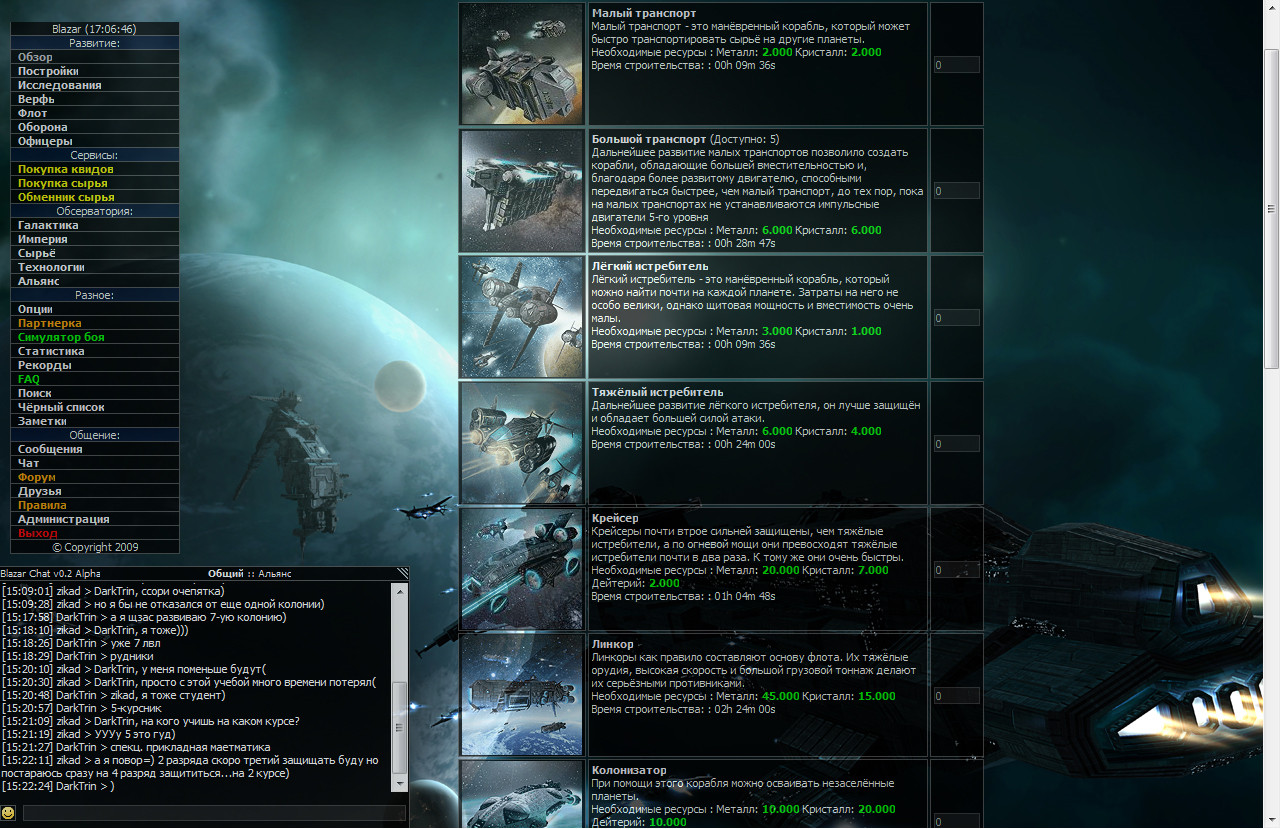Click the chat window resize grip icon

[x=402, y=573]
